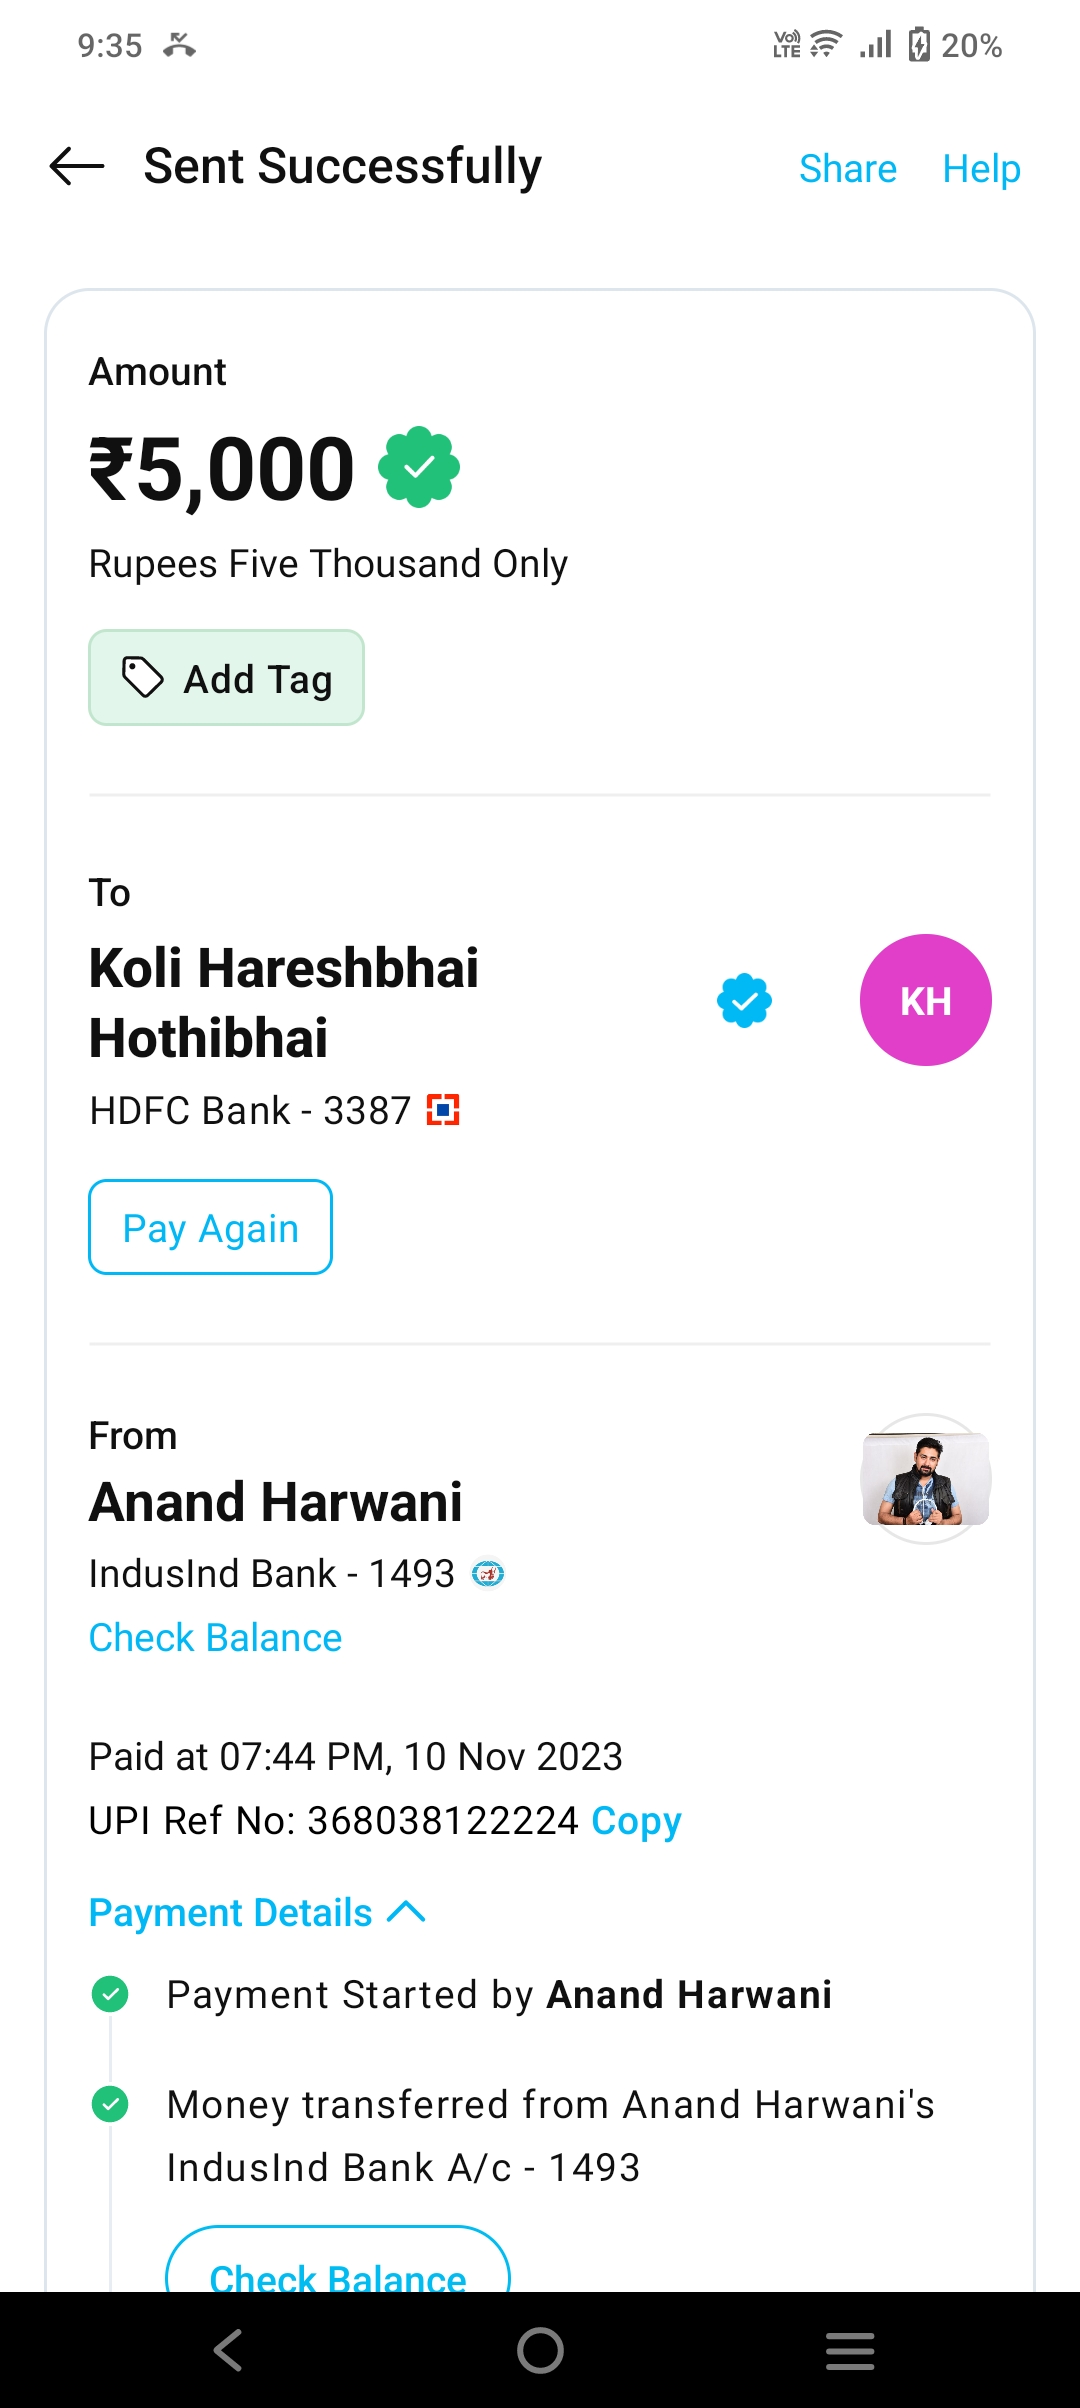Screen dimensions: 1080x2408
Task: Tap the back arrow in header
Action: point(77,166)
